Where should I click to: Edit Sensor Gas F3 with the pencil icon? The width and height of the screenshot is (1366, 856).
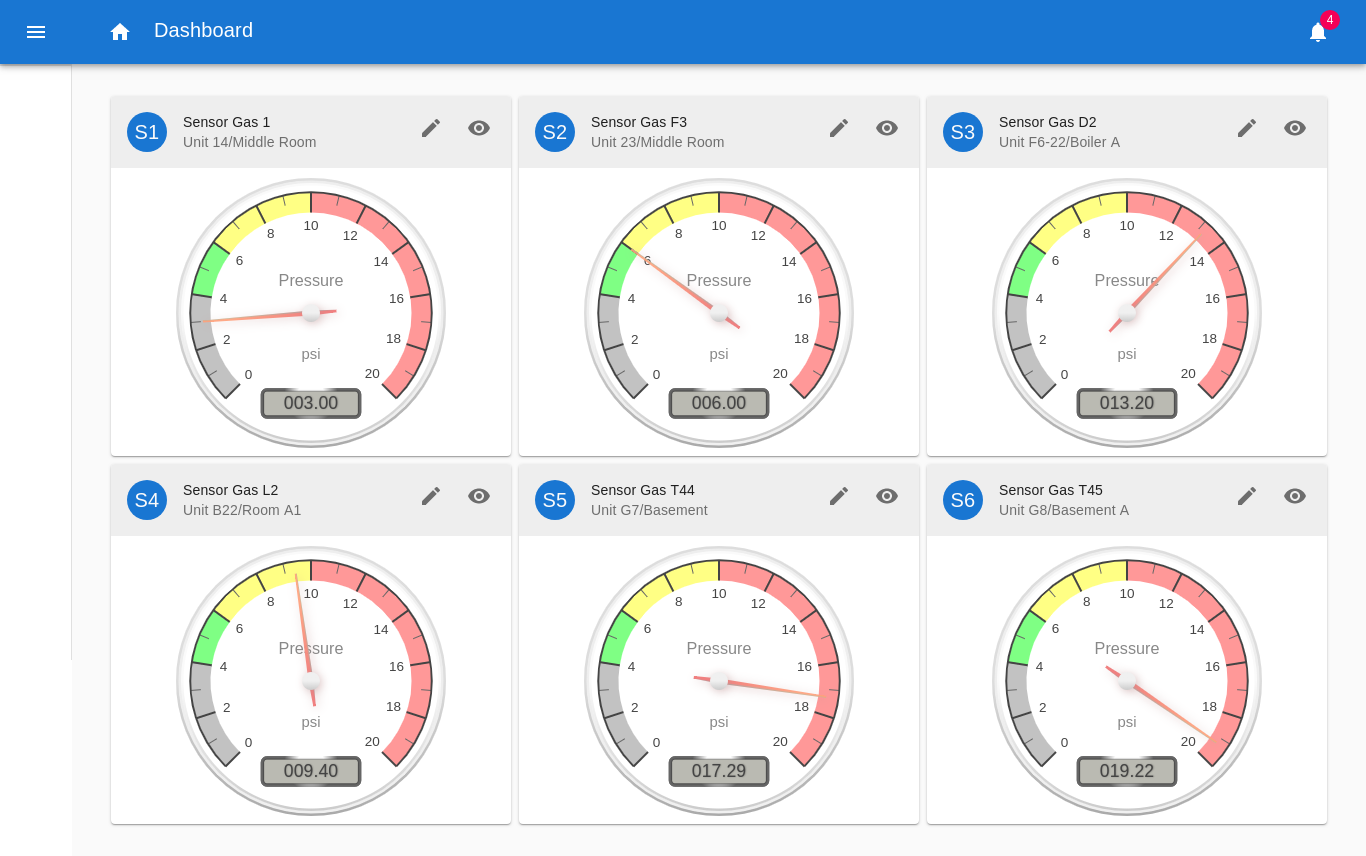coord(839,128)
